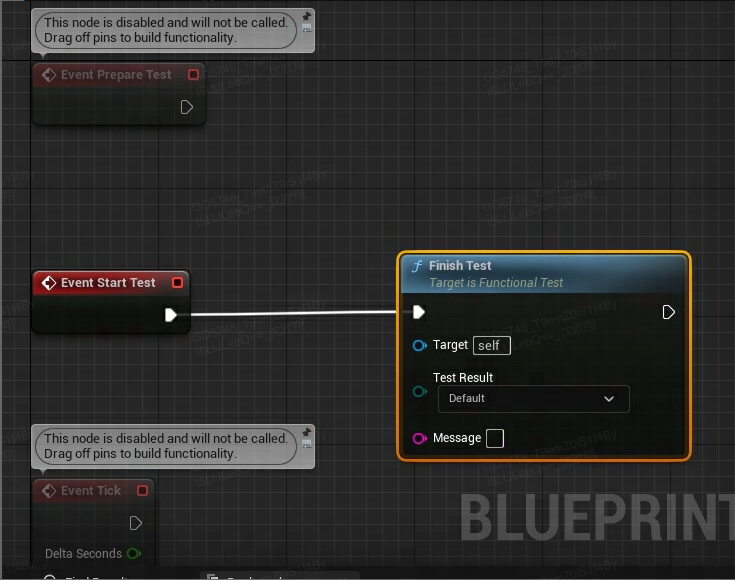Click the Event Prepare Test diamond event icon
Screen dimensions: 735x580
pyautogui.click(x=49, y=75)
